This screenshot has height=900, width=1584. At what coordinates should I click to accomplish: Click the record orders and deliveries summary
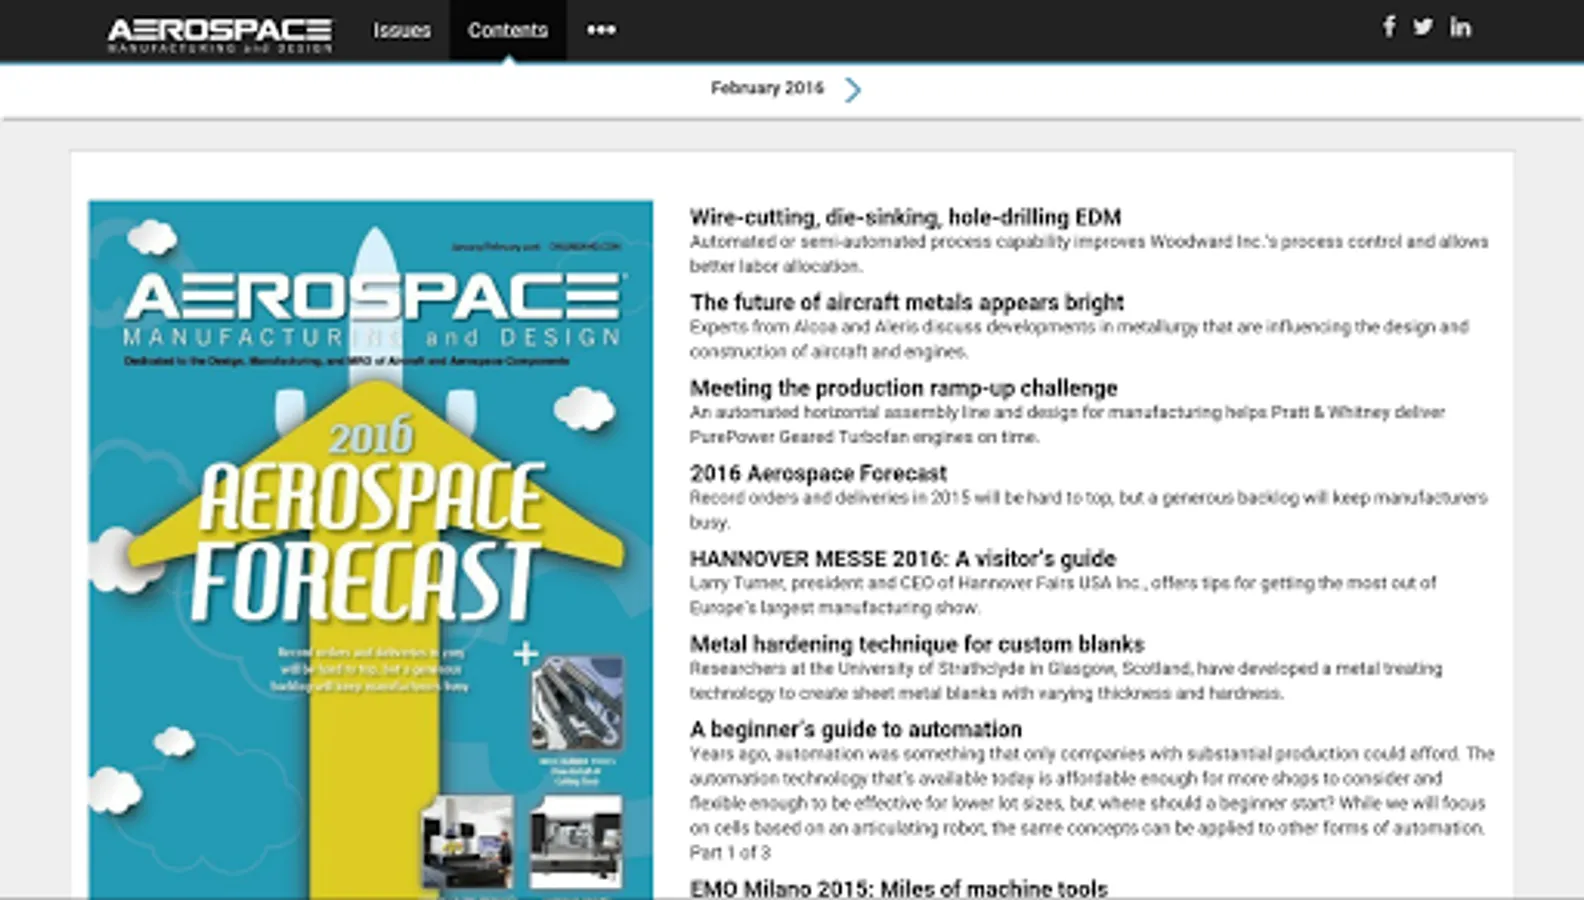pyautogui.click(x=1089, y=510)
